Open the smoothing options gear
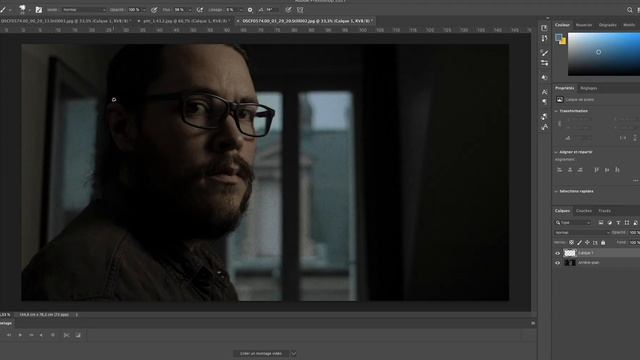Screen dimensions: 640x360 tap(250, 10)
